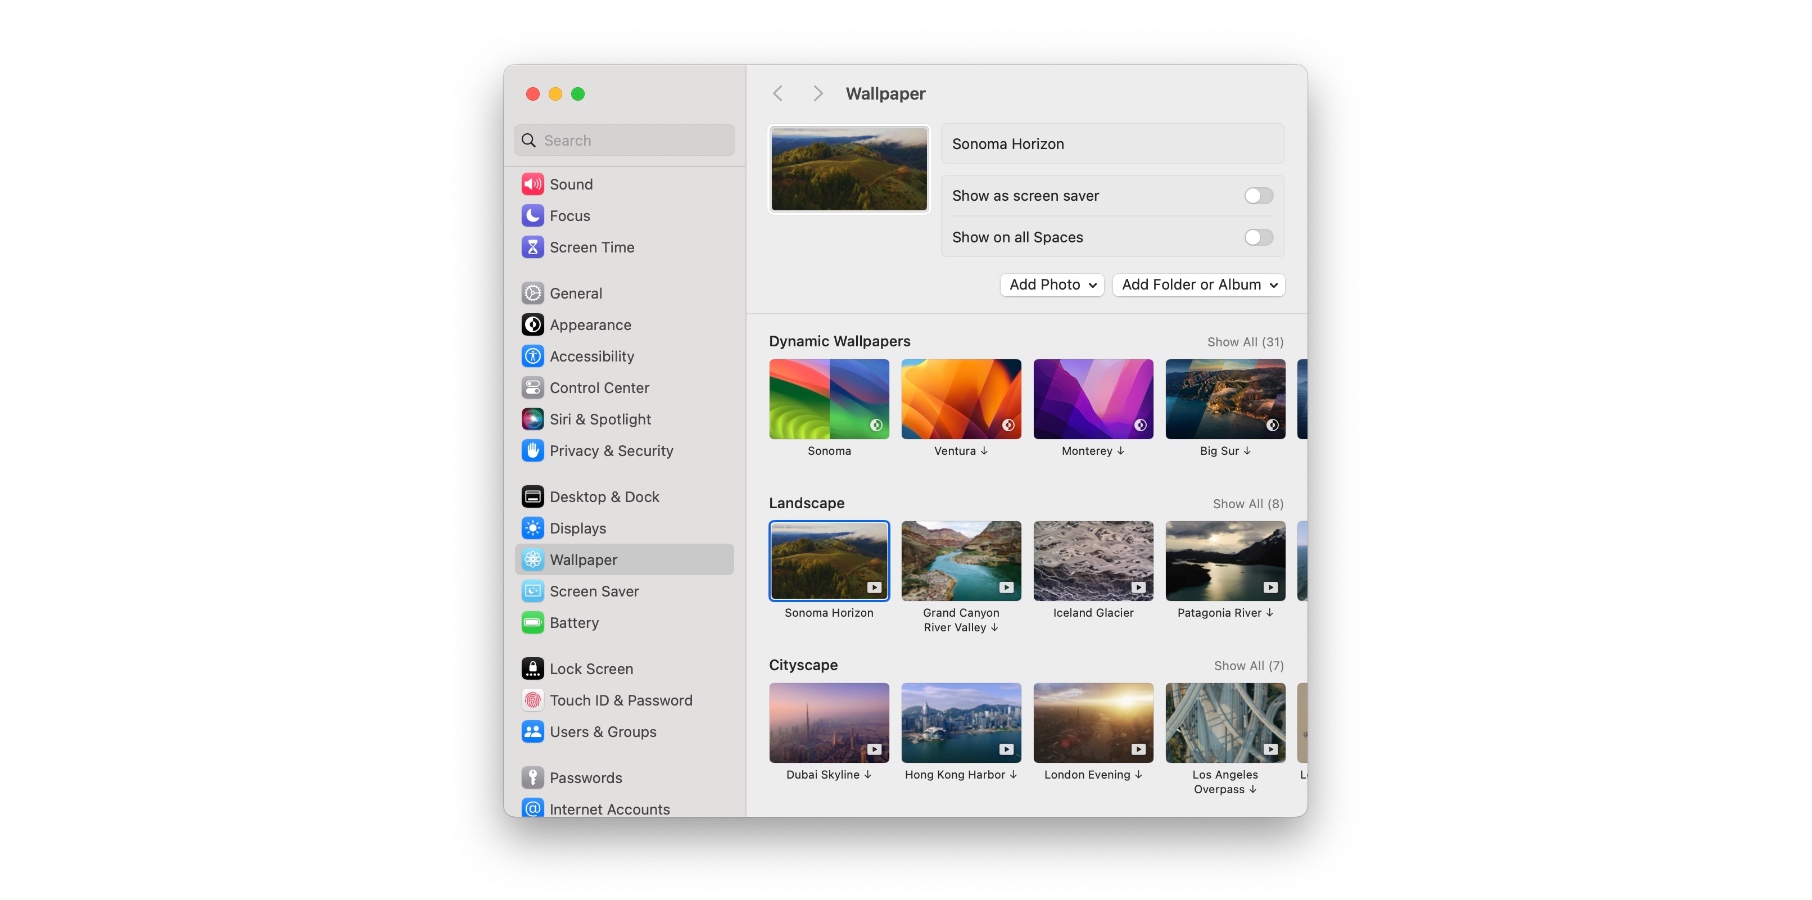Click the Siri & Spotlight icon
This screenshot has width=1812, height=900.
533,419
